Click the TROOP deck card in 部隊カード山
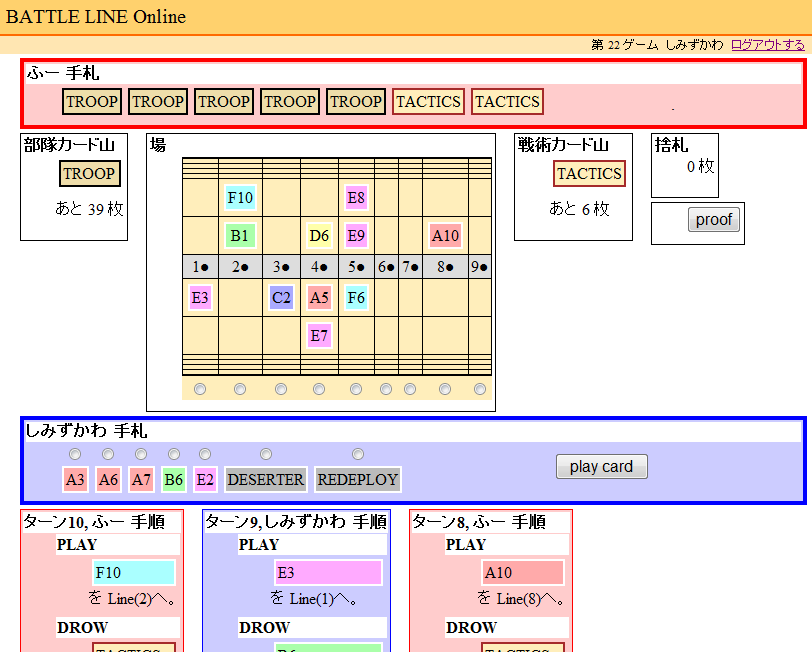This screenshot has height=652, width=812. (90, 173)
